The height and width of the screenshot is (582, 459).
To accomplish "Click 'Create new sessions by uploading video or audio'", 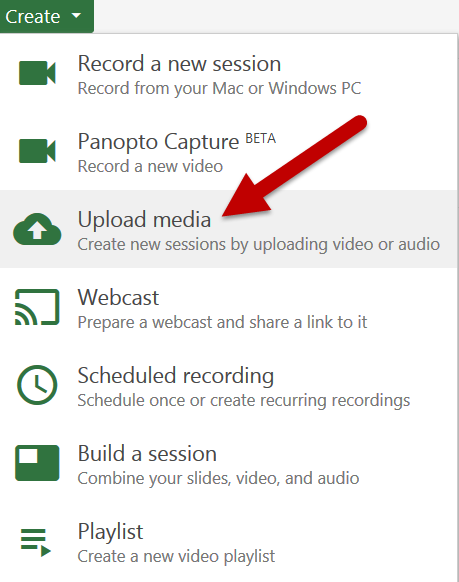I will (259, 244).
